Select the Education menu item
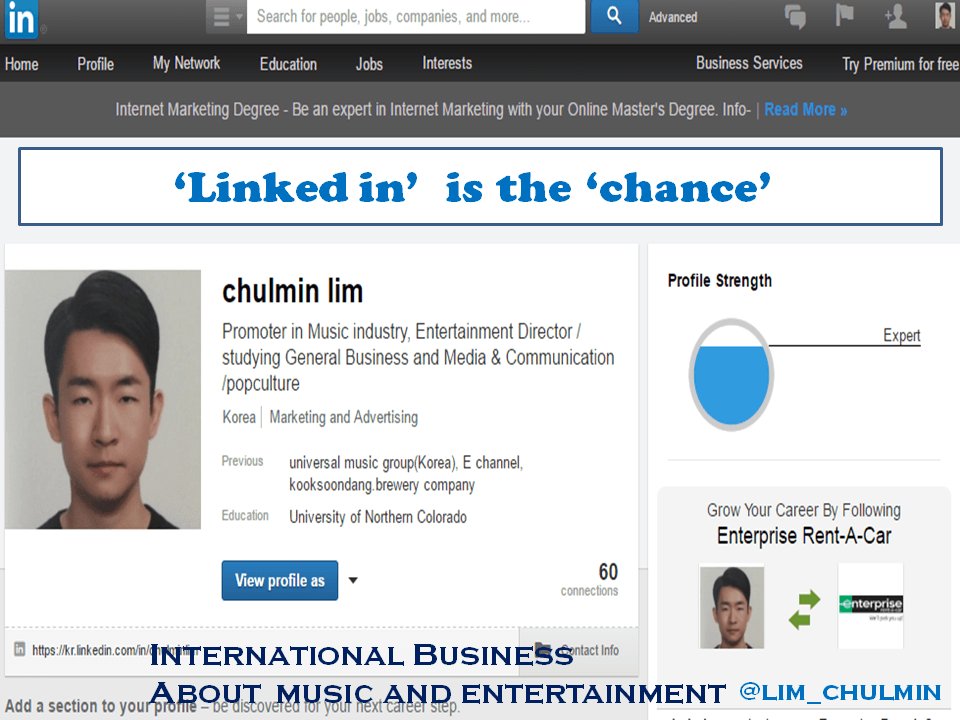 point(288,64)
